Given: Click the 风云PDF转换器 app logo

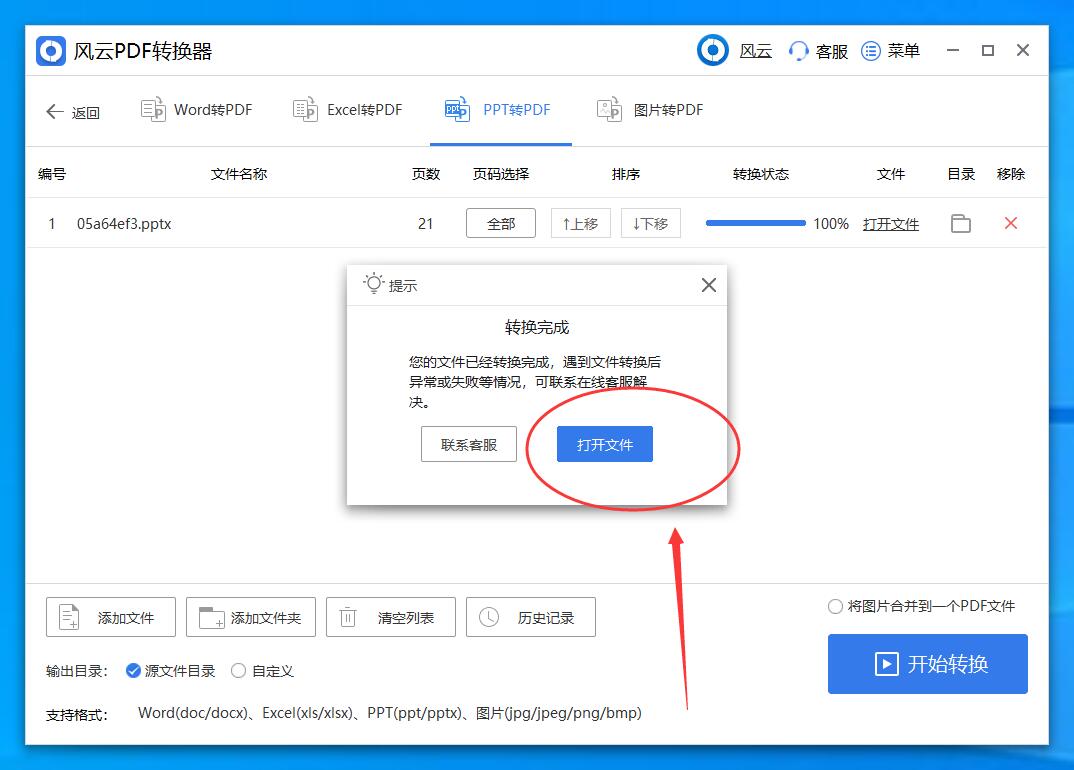Looking at the screenshot, I should [51, 51].
